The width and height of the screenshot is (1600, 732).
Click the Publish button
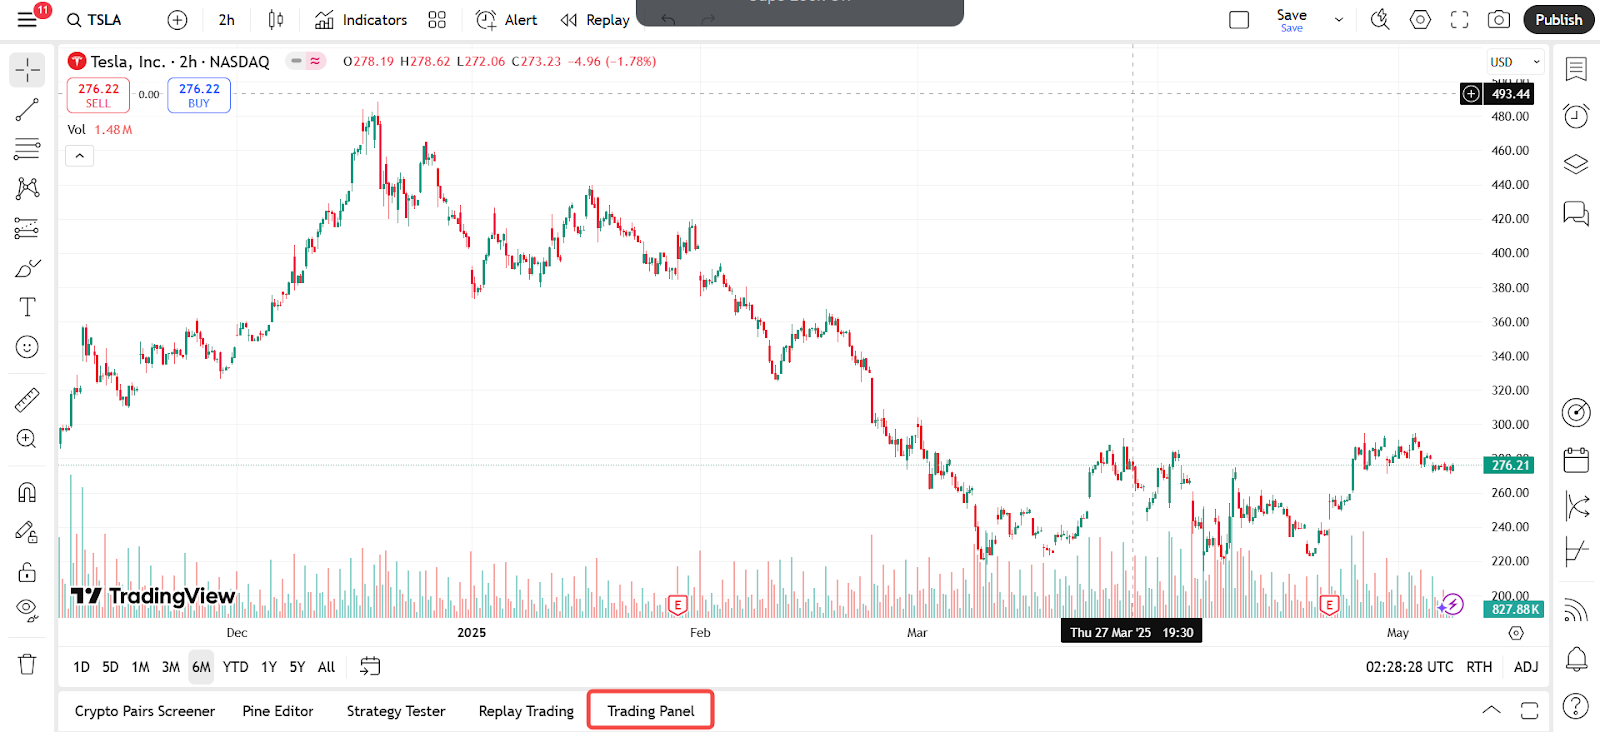point(1558,20)
